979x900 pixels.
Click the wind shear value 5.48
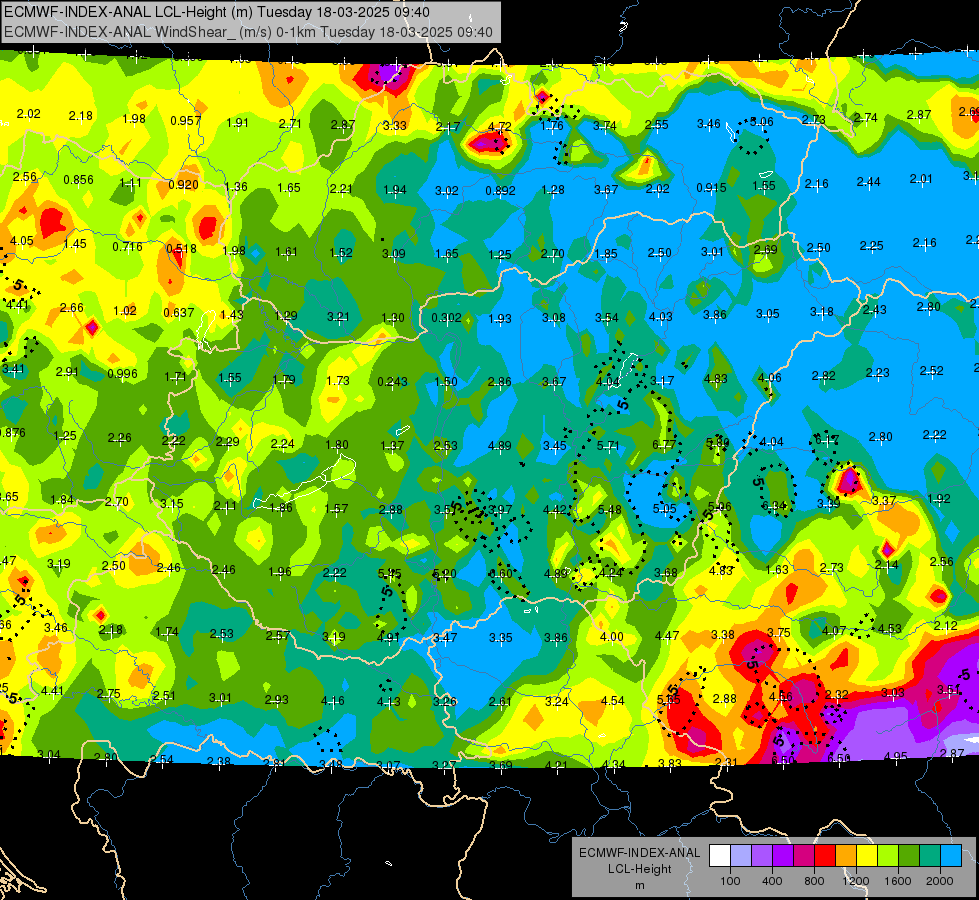[x=609, y=509]
